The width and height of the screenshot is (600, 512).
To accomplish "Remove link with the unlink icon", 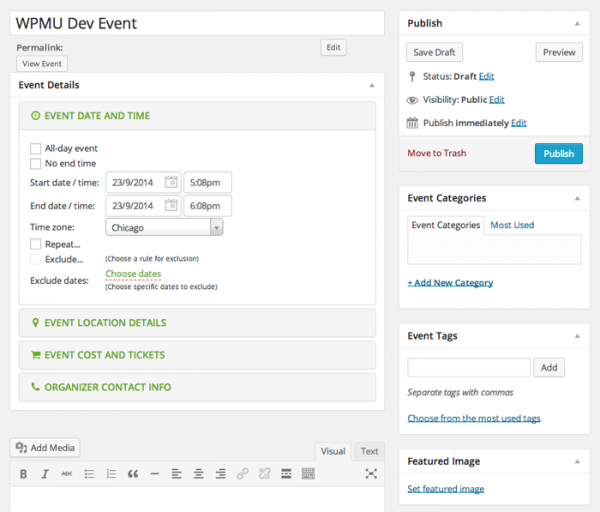I will pos(264,474).
